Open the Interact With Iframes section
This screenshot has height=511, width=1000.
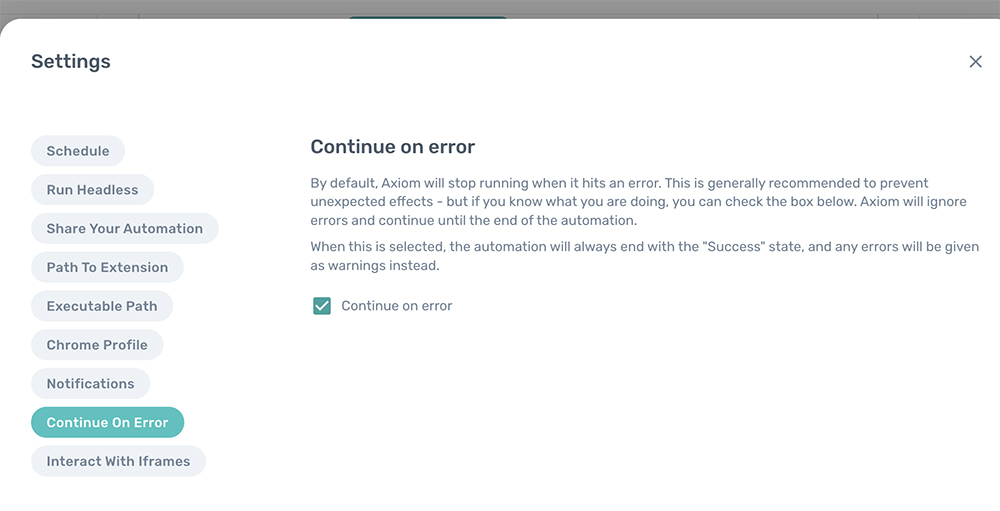[x=118, y=462]
